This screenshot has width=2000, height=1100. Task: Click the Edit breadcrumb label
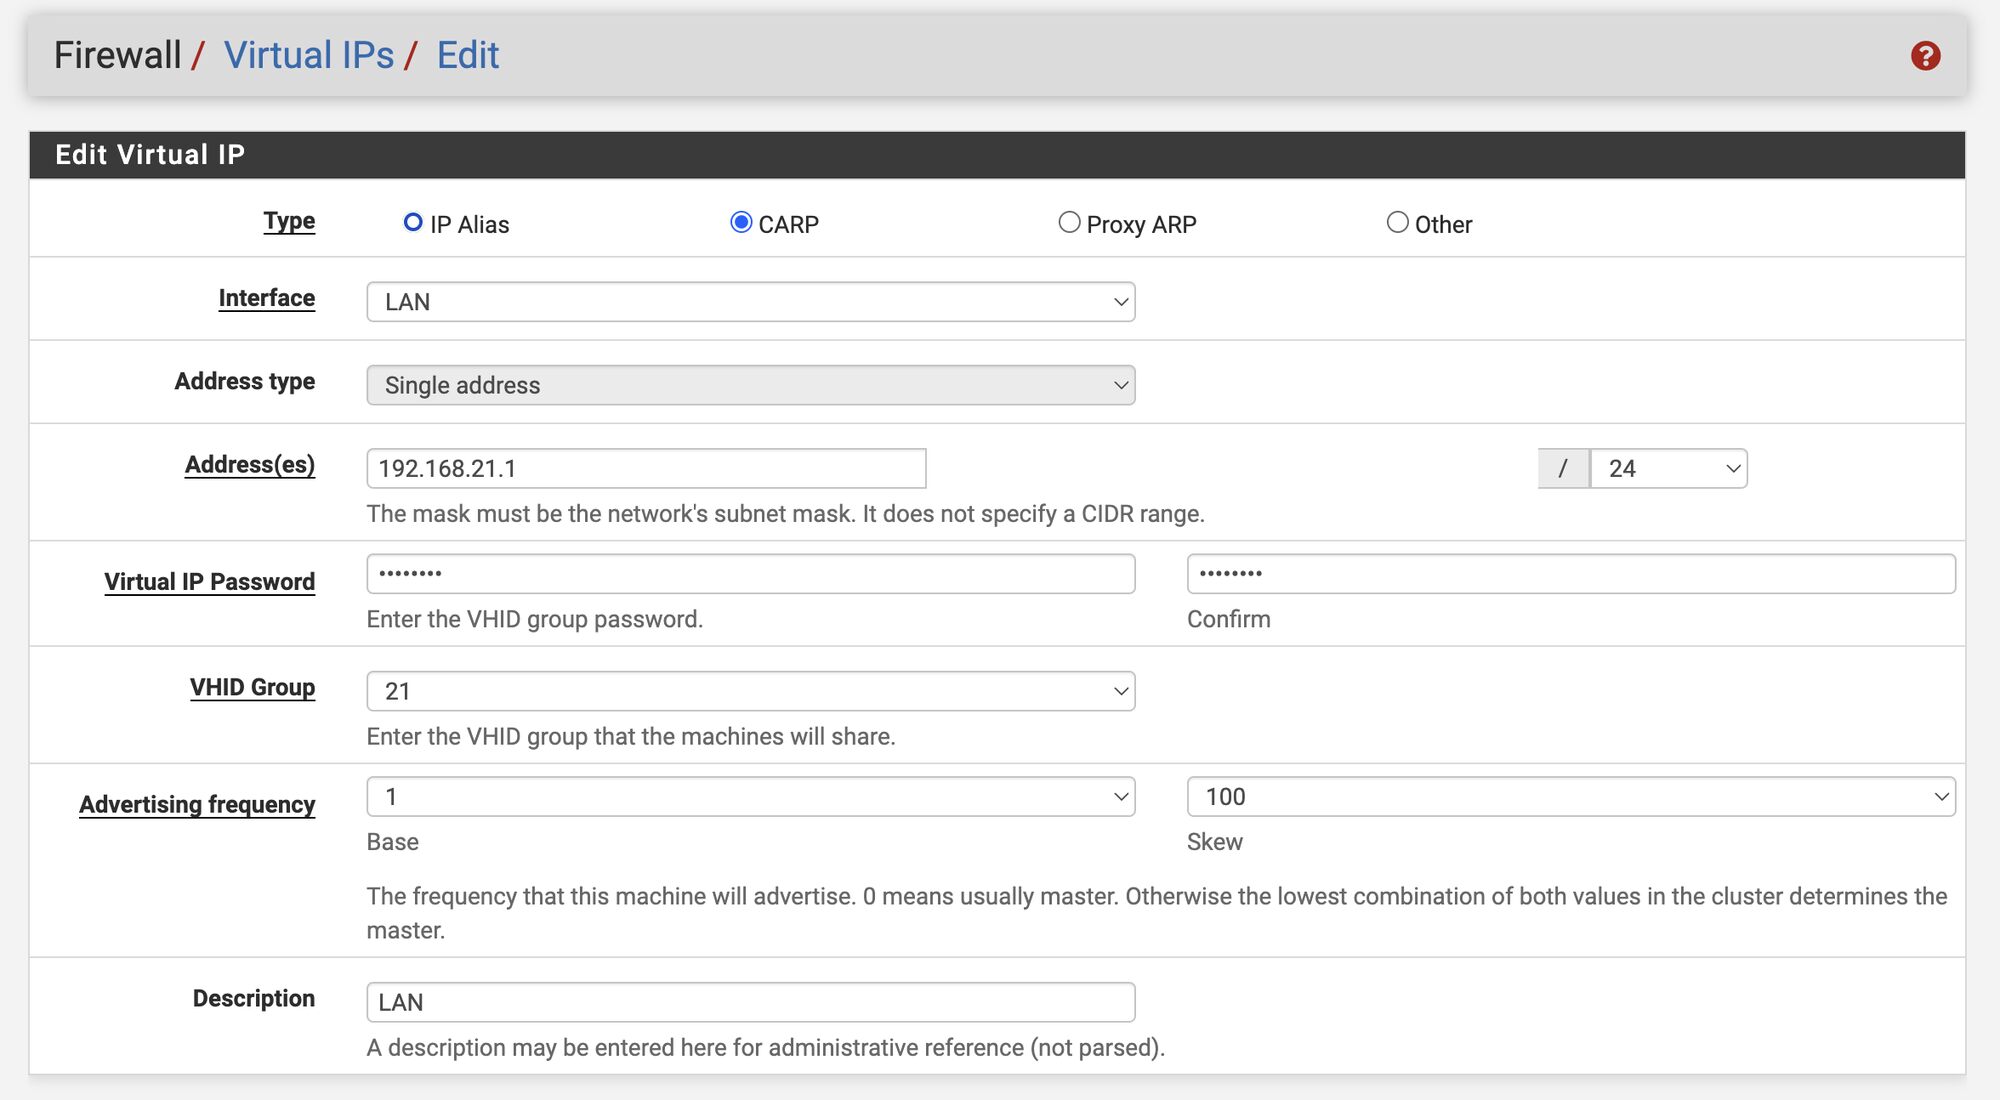(x=467, y=56)
